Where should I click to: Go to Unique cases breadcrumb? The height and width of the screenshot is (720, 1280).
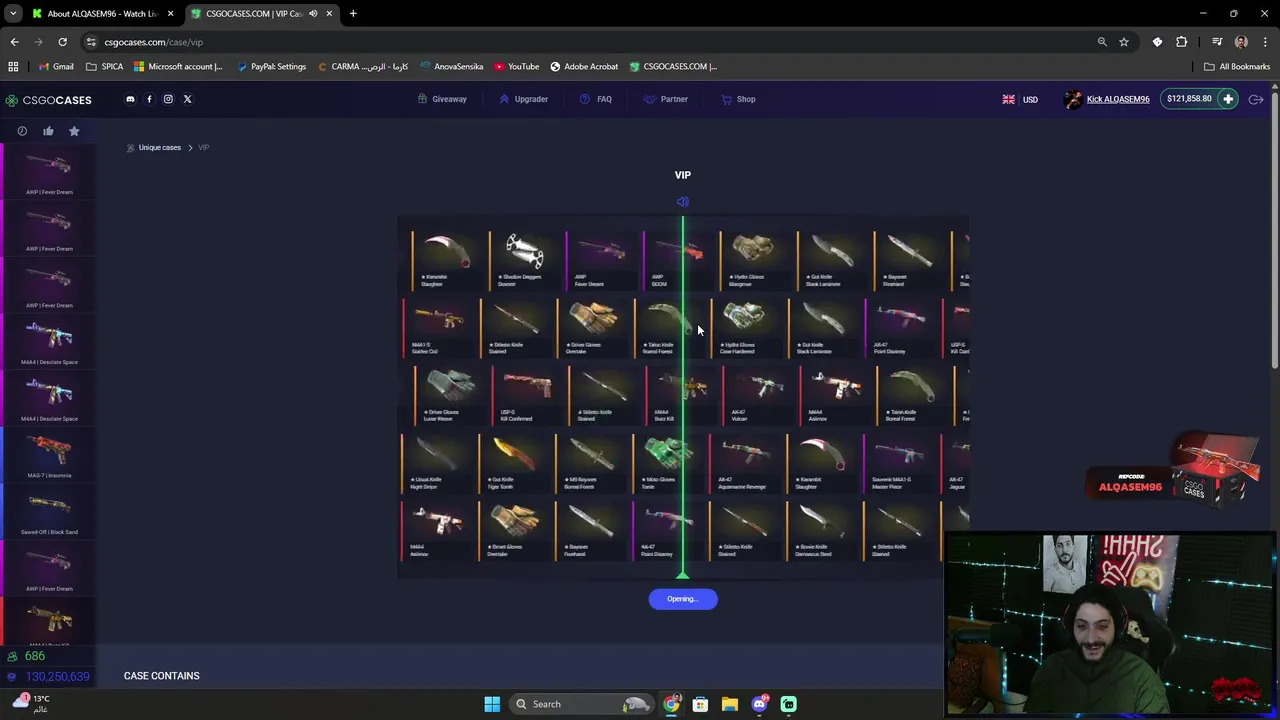(160, 148)
